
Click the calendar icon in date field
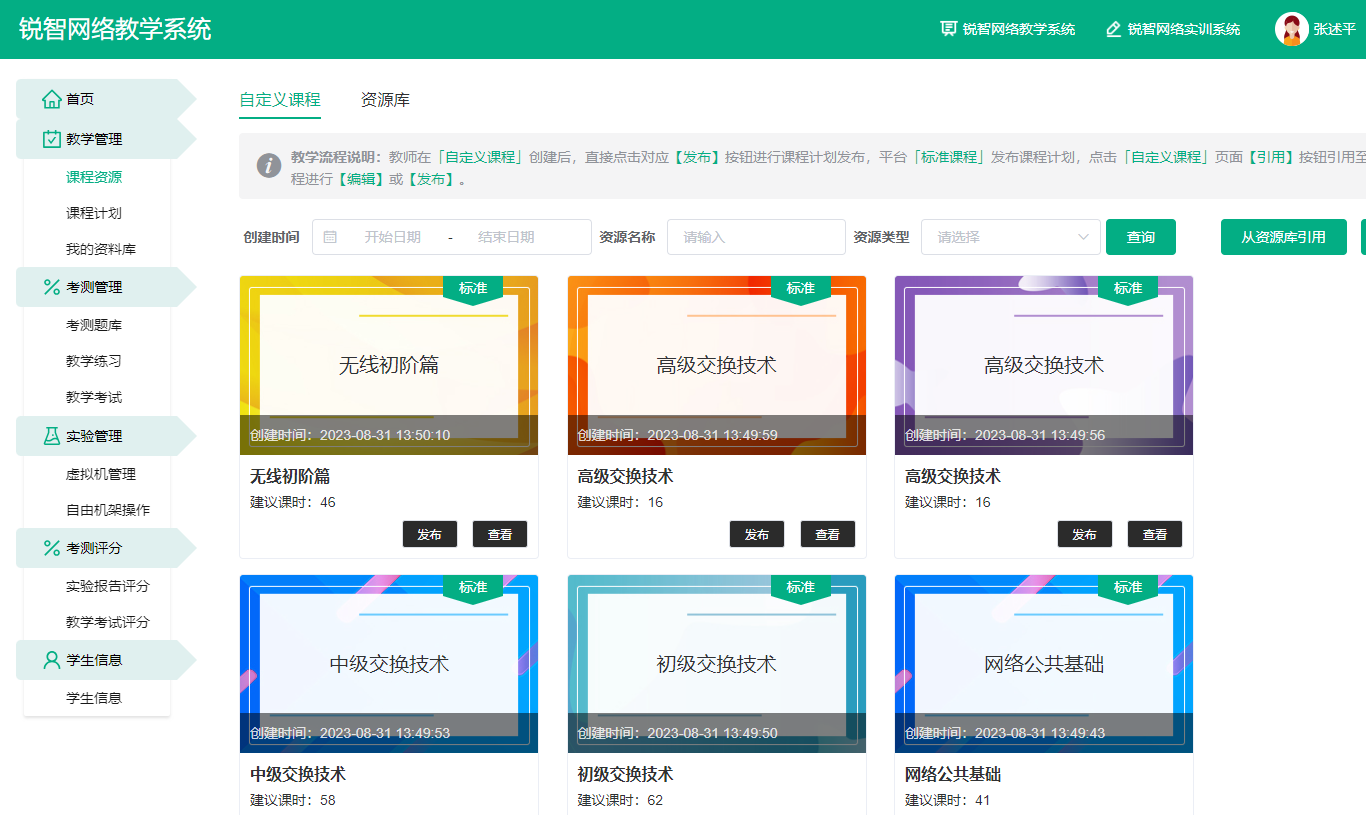[x=330, y=237]
